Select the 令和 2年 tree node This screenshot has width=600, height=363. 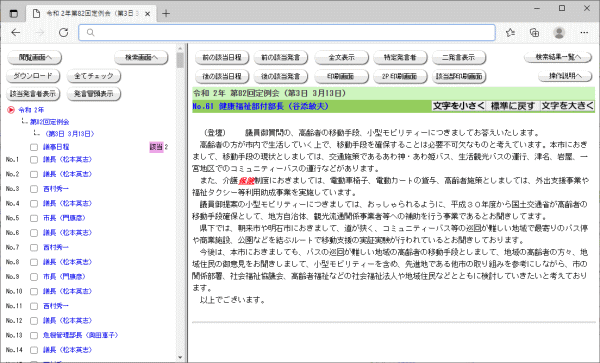[x=31, y=110]
